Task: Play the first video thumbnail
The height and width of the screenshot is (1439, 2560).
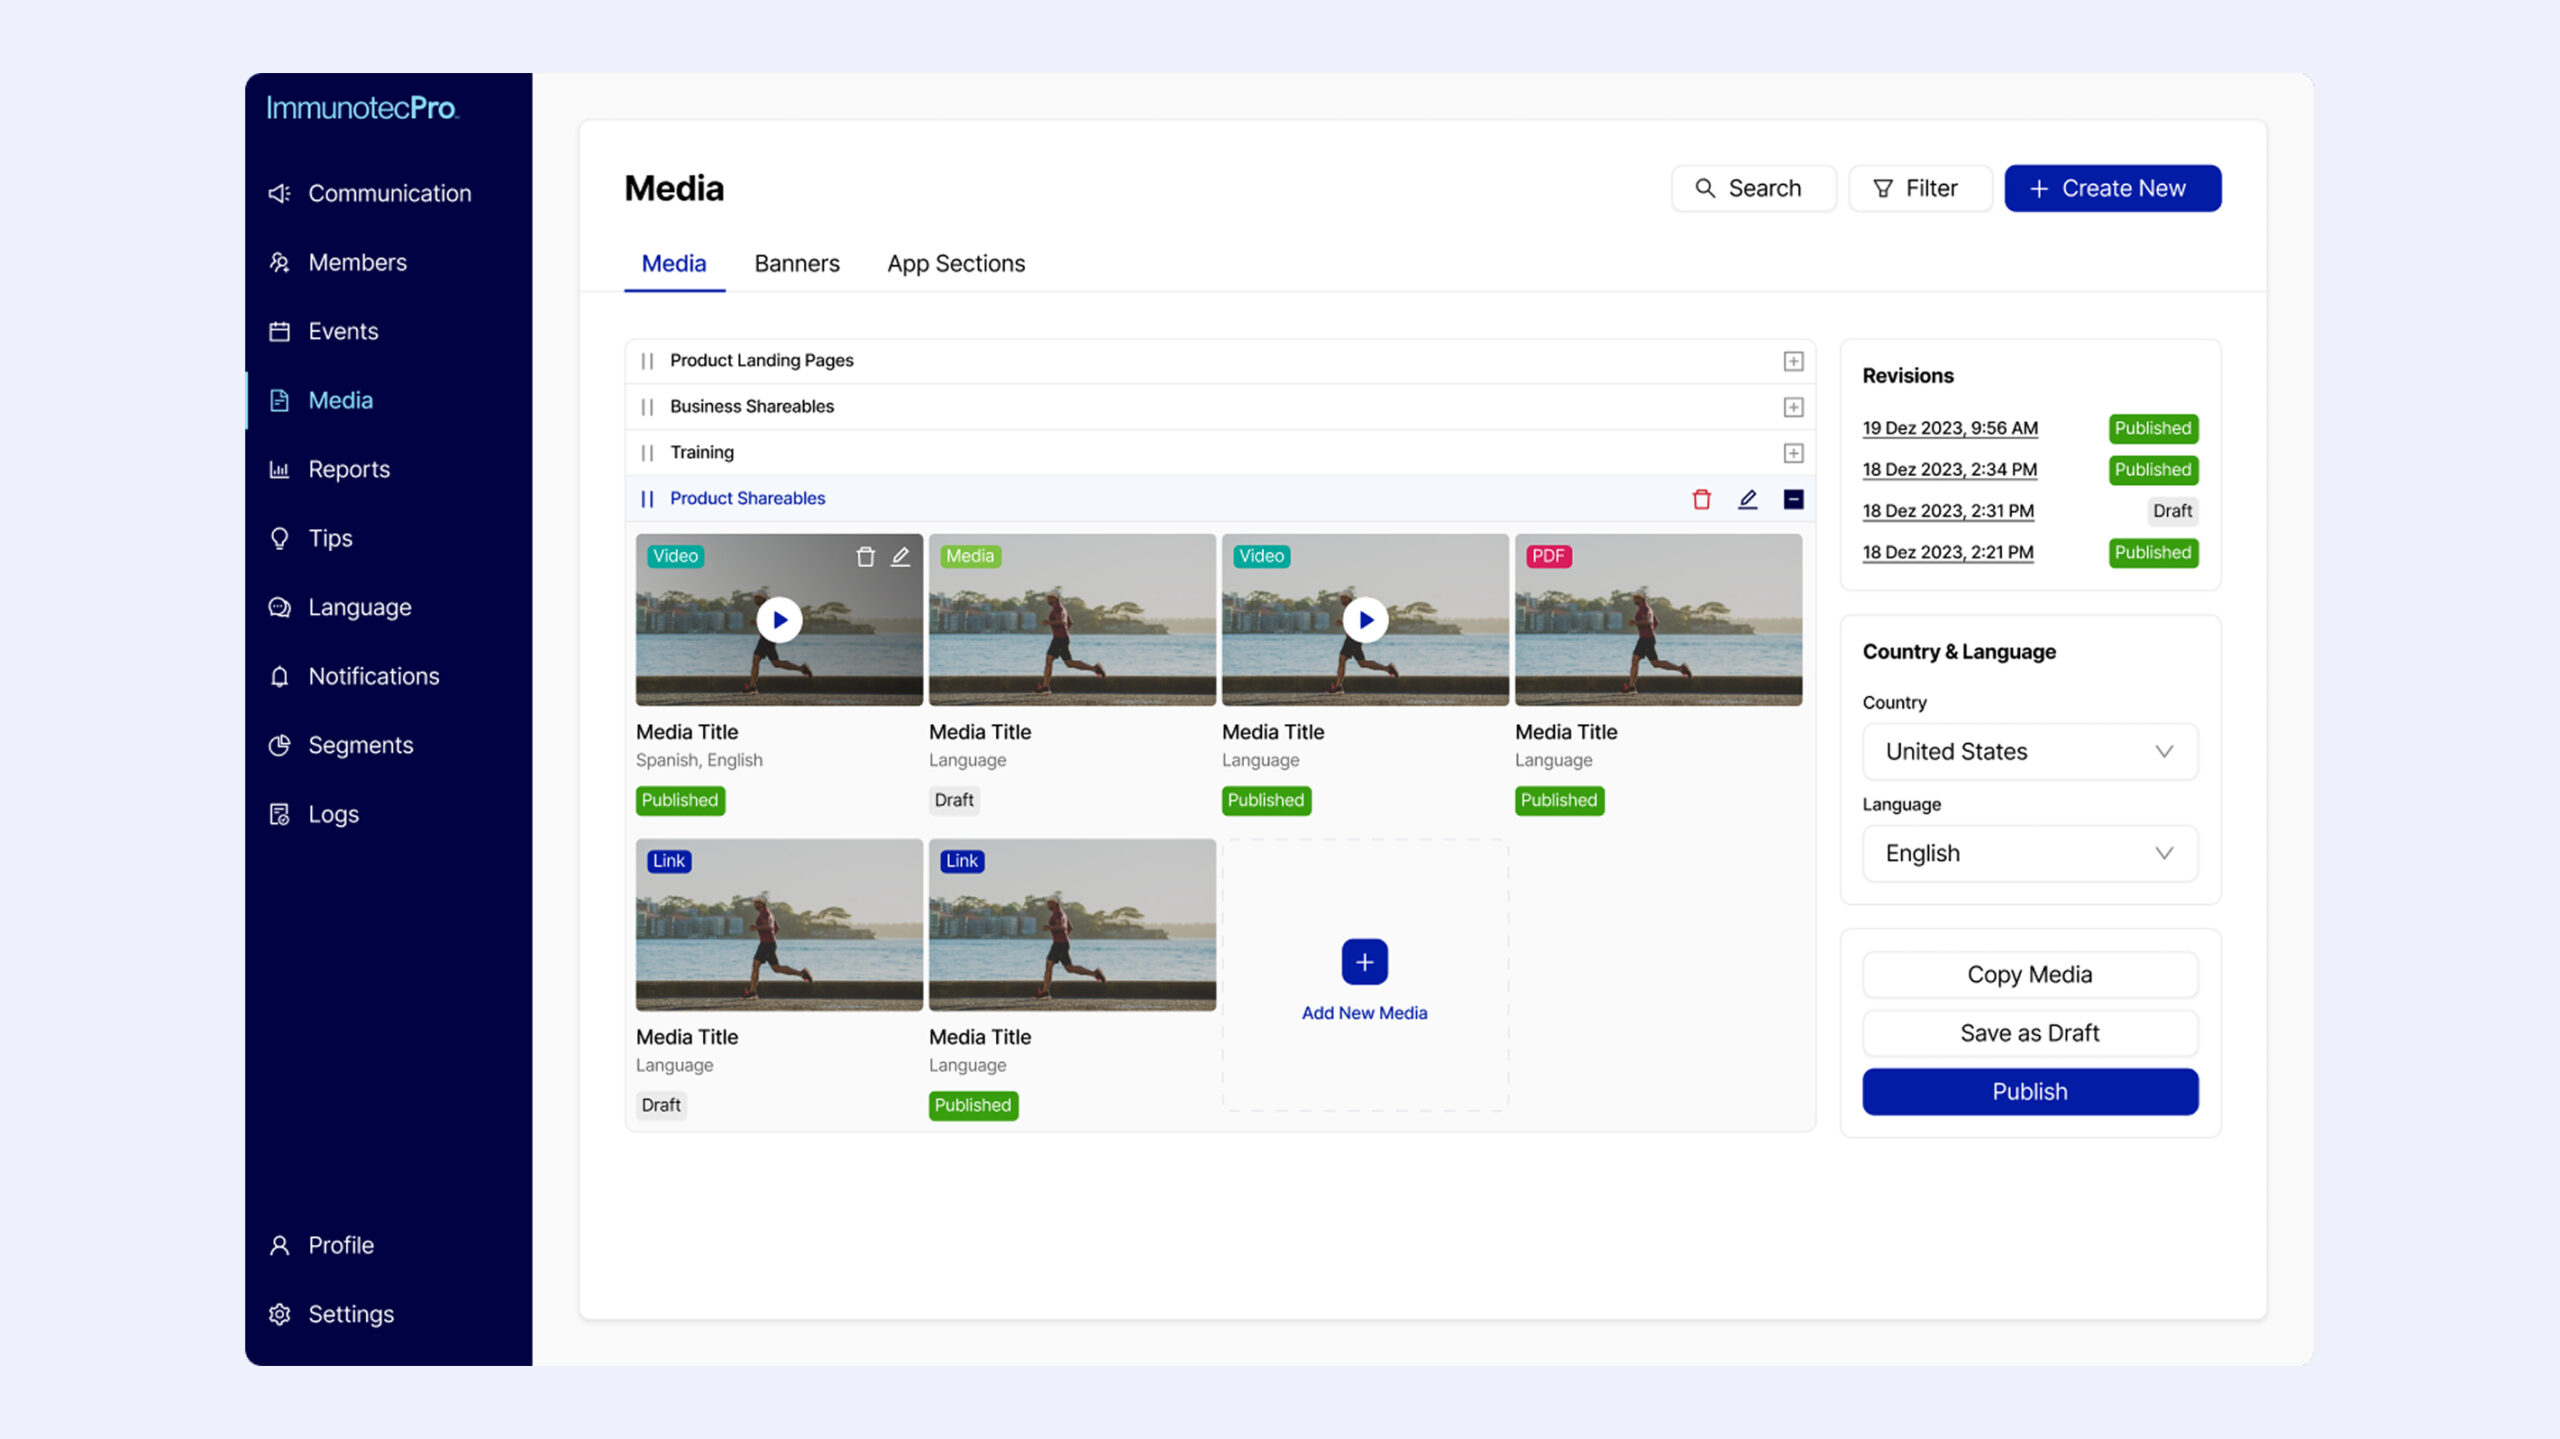Action: pos(779,620)
